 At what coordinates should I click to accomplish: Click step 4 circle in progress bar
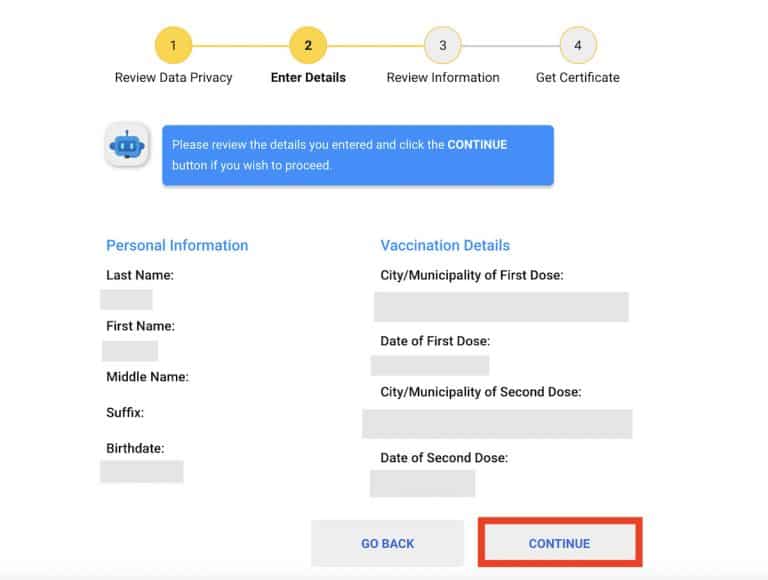[x=578, y=45]
